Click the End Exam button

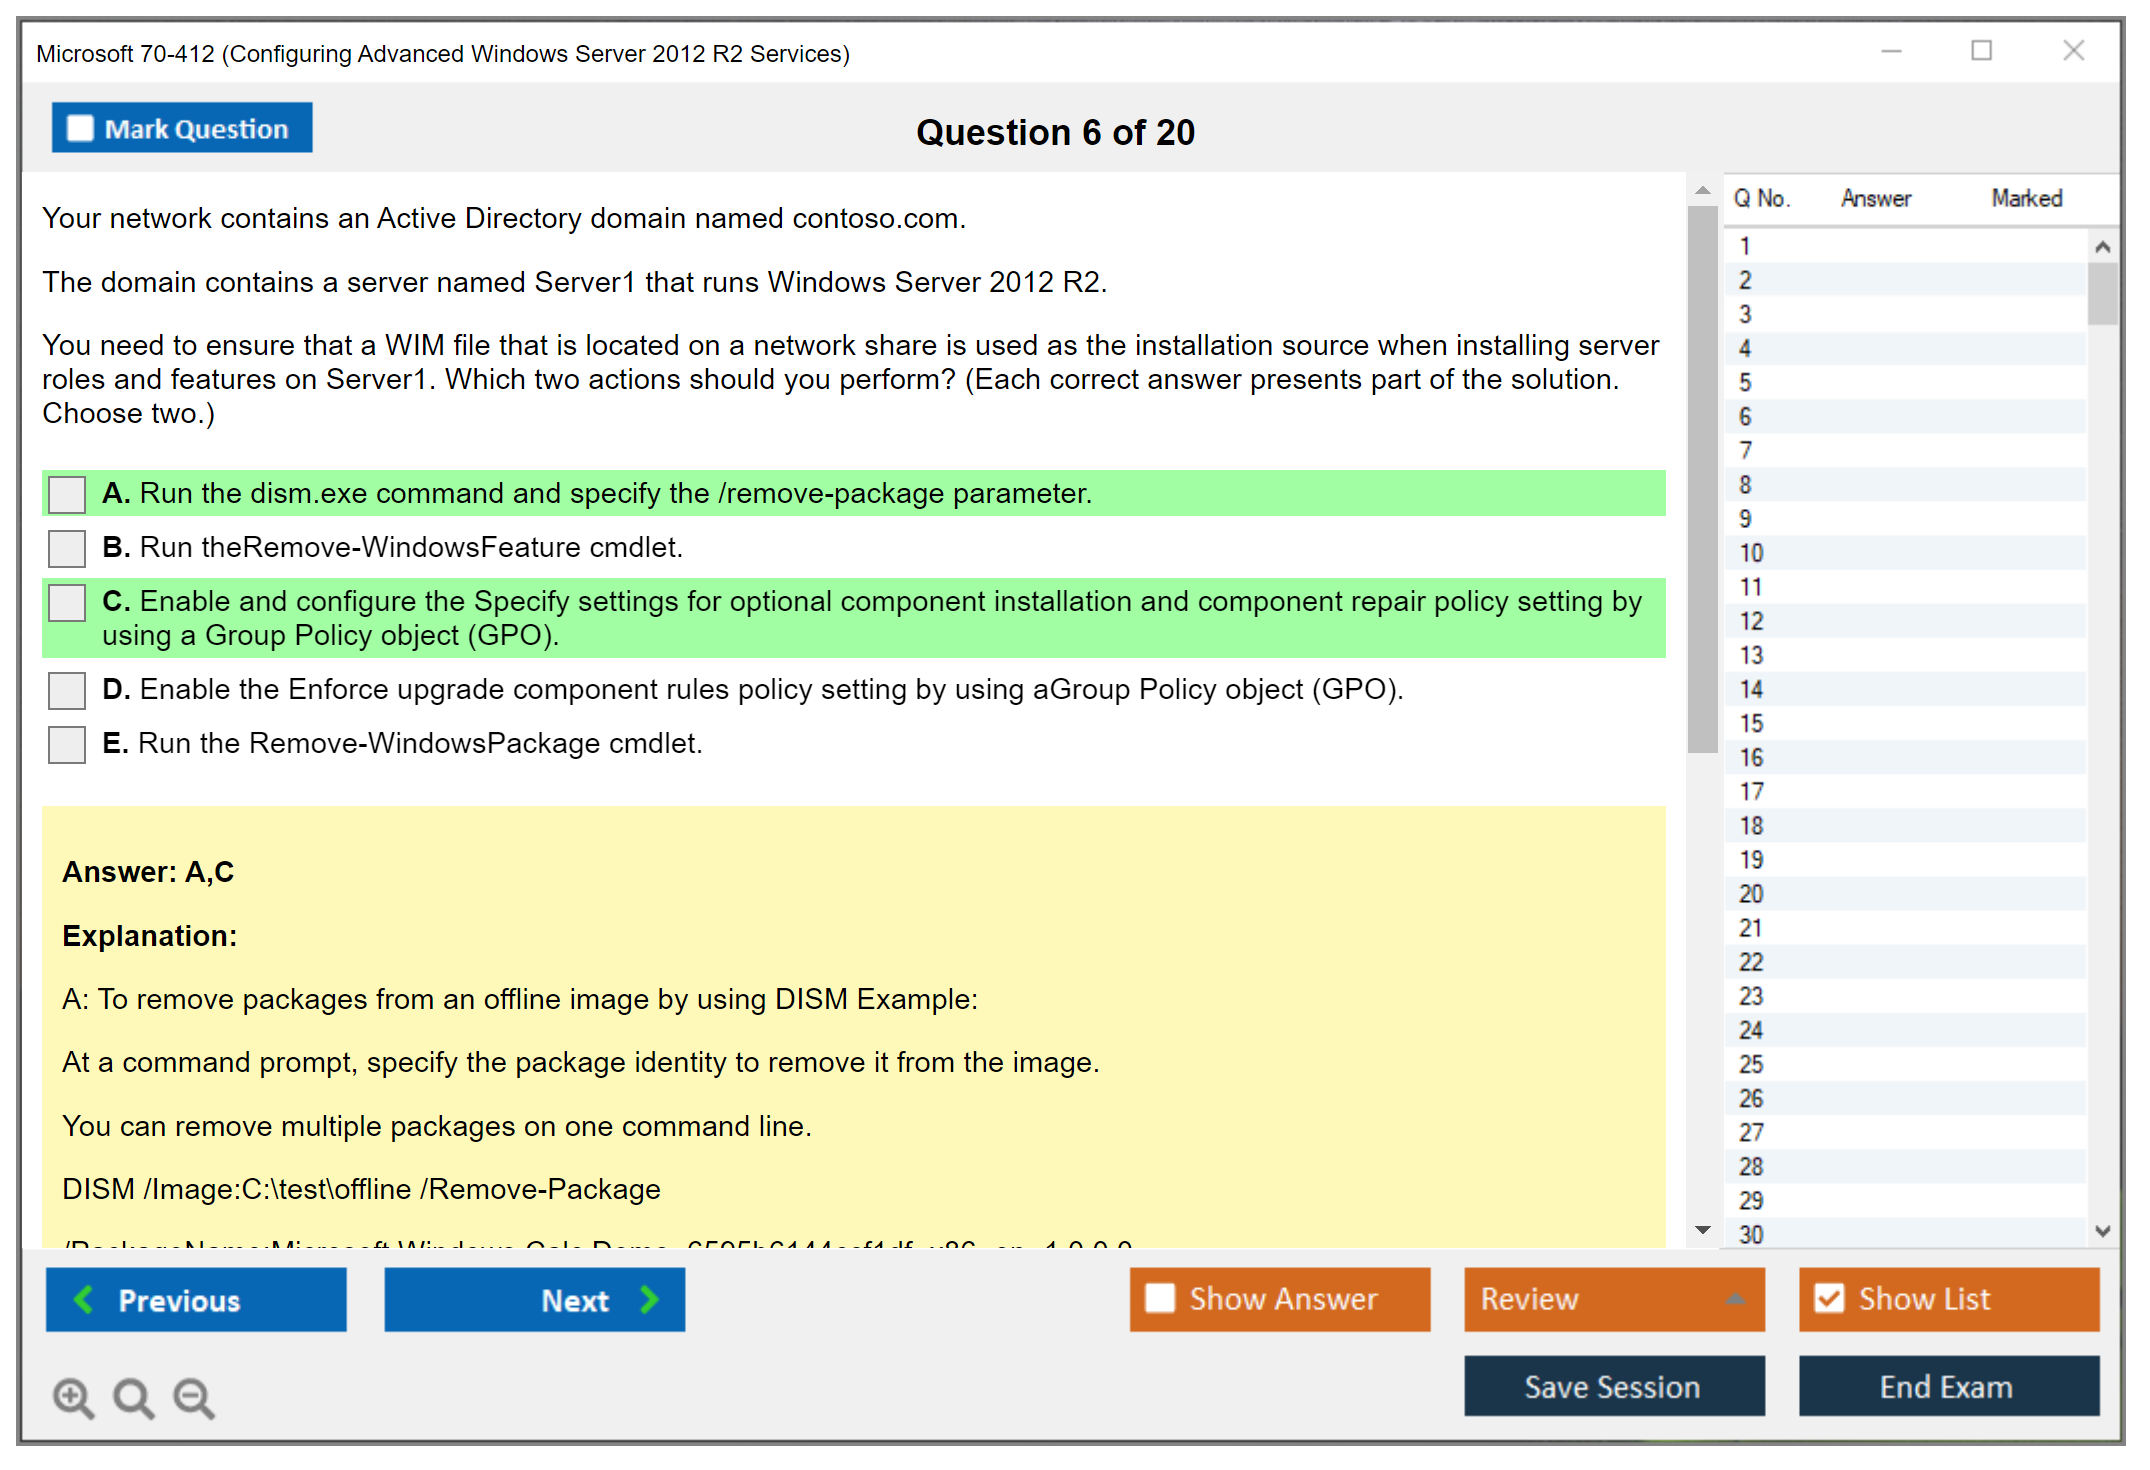[1947, 1386]
